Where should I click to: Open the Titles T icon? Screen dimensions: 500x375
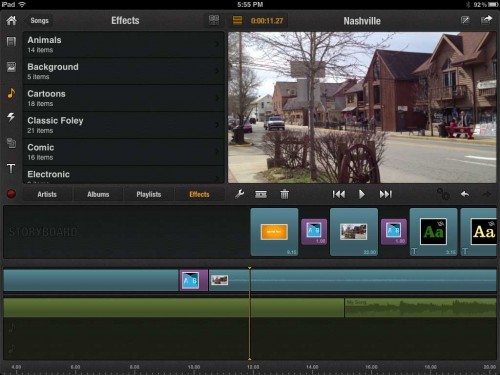click(11, 168)
